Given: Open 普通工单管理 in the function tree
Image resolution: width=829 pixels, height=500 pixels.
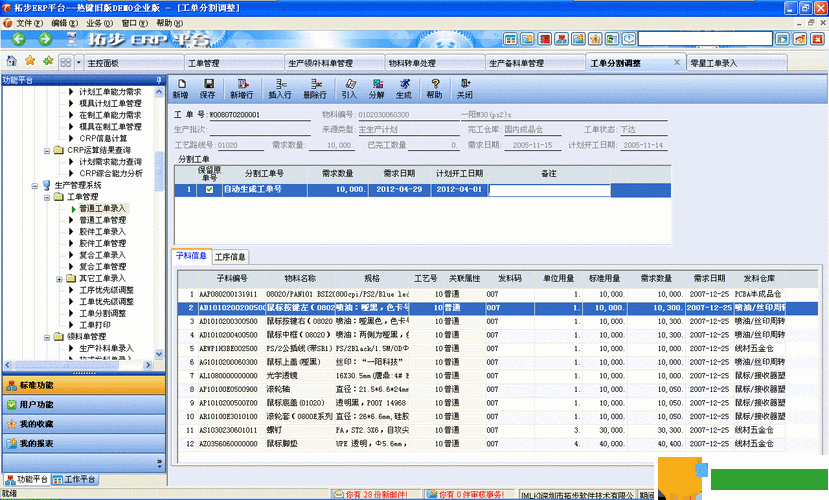Looking at the screenshot, I should [103, 220].
